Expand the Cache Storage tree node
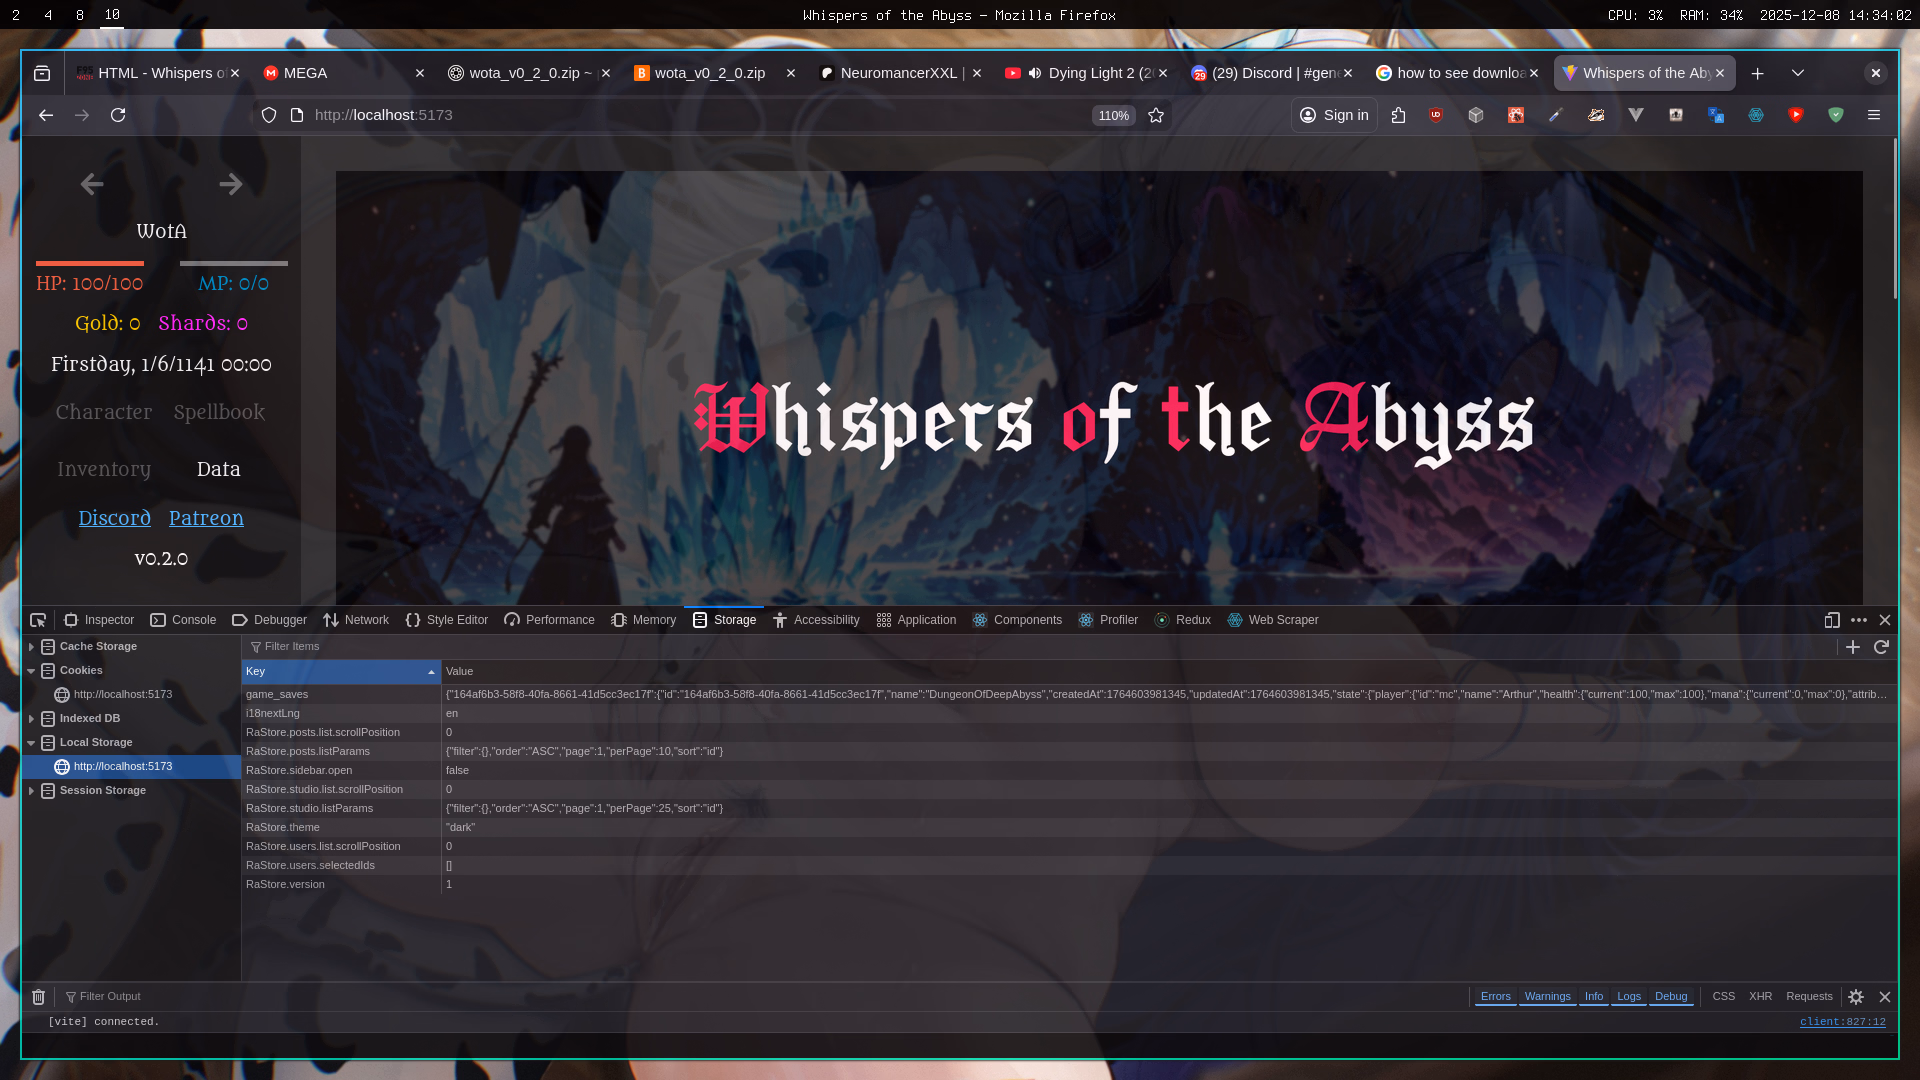This screenshot has height=1080, width=1920. 31,647
